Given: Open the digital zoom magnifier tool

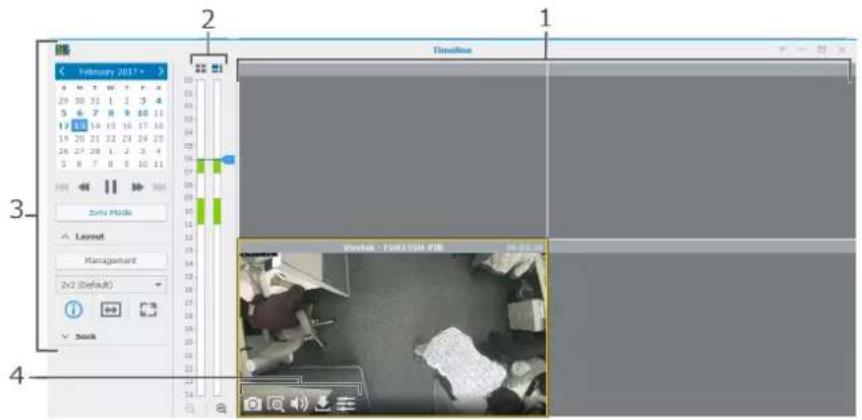Looking at the screenshot, I should click(275, 404).
